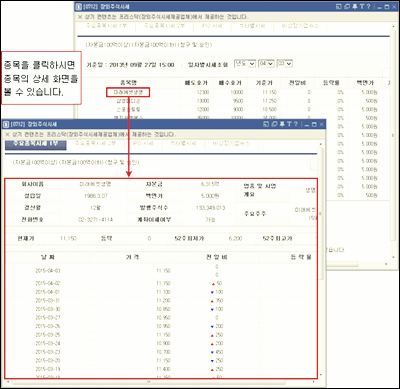Click price 11,400 in 2015-03-19 row
Viewport: 400px width, 389px height.
point(163,369)
